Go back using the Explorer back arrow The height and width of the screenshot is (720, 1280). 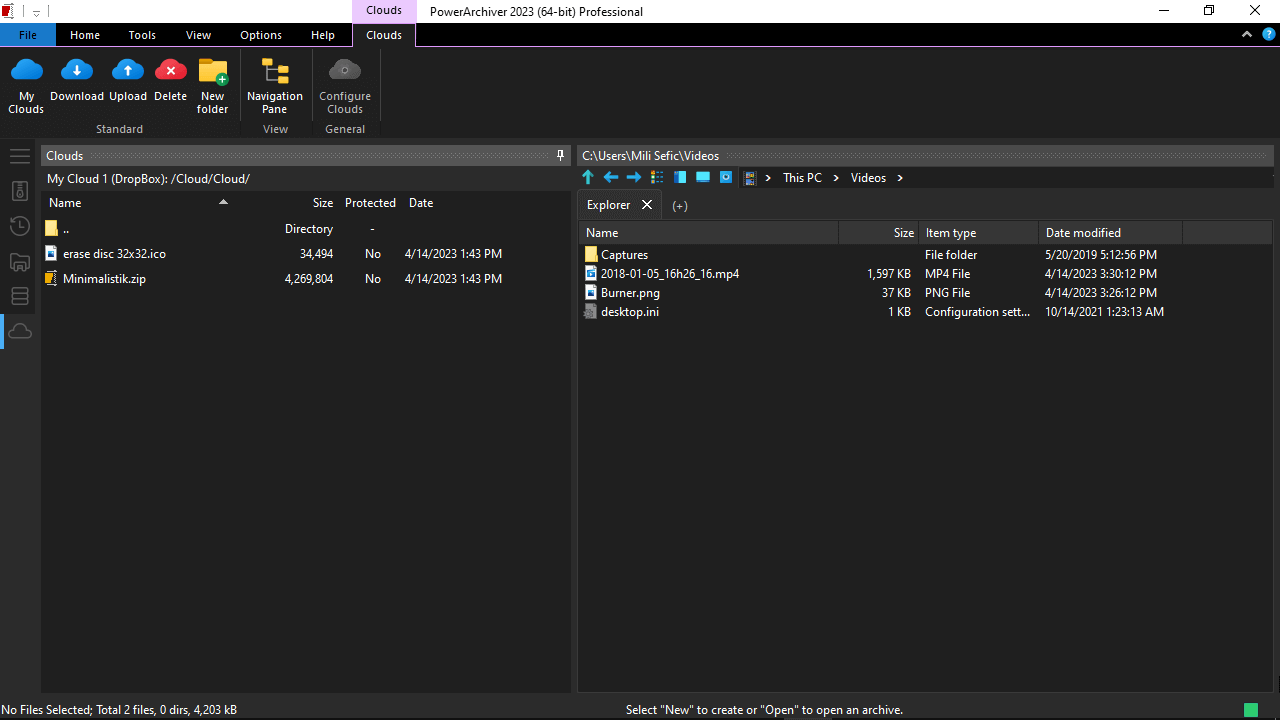611,177
